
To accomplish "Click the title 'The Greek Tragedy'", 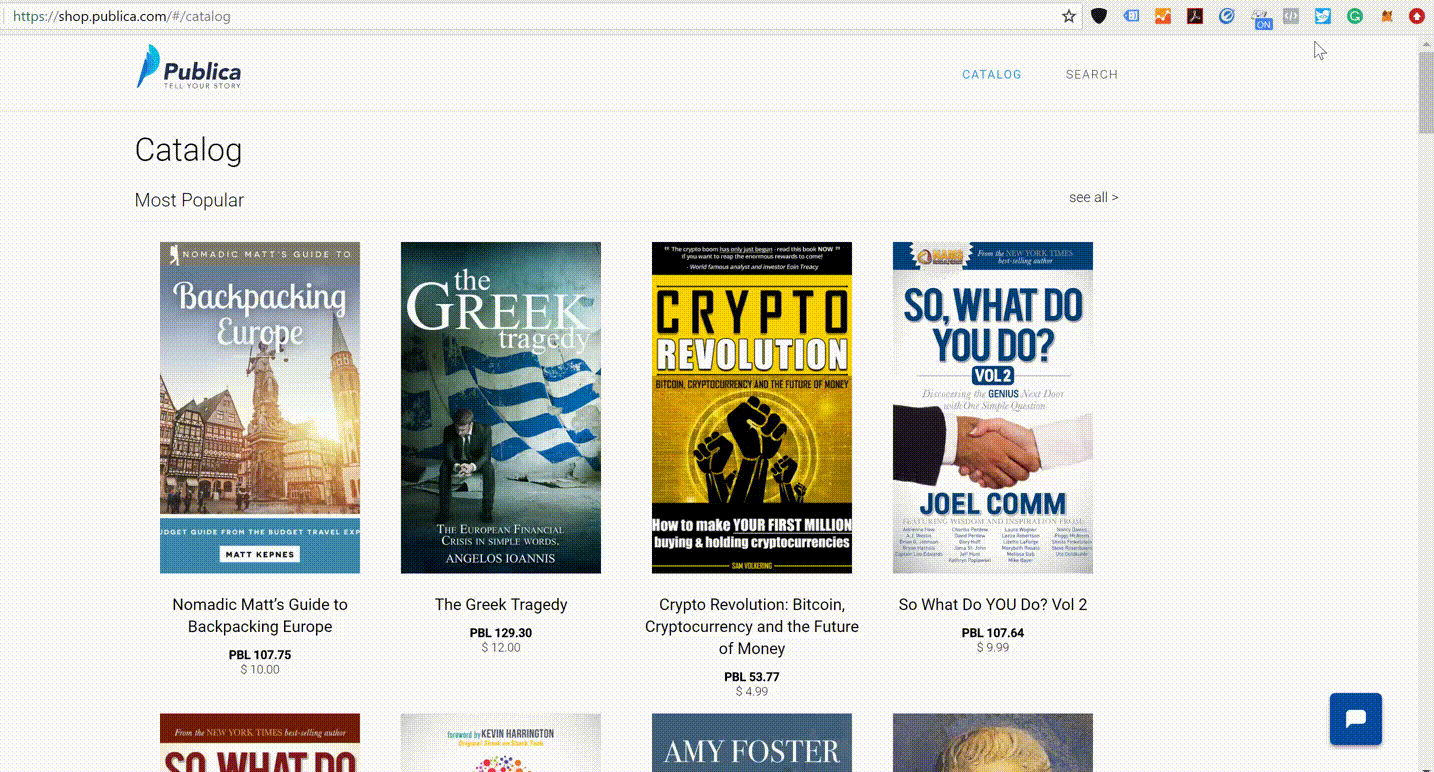I will (501, 604).
